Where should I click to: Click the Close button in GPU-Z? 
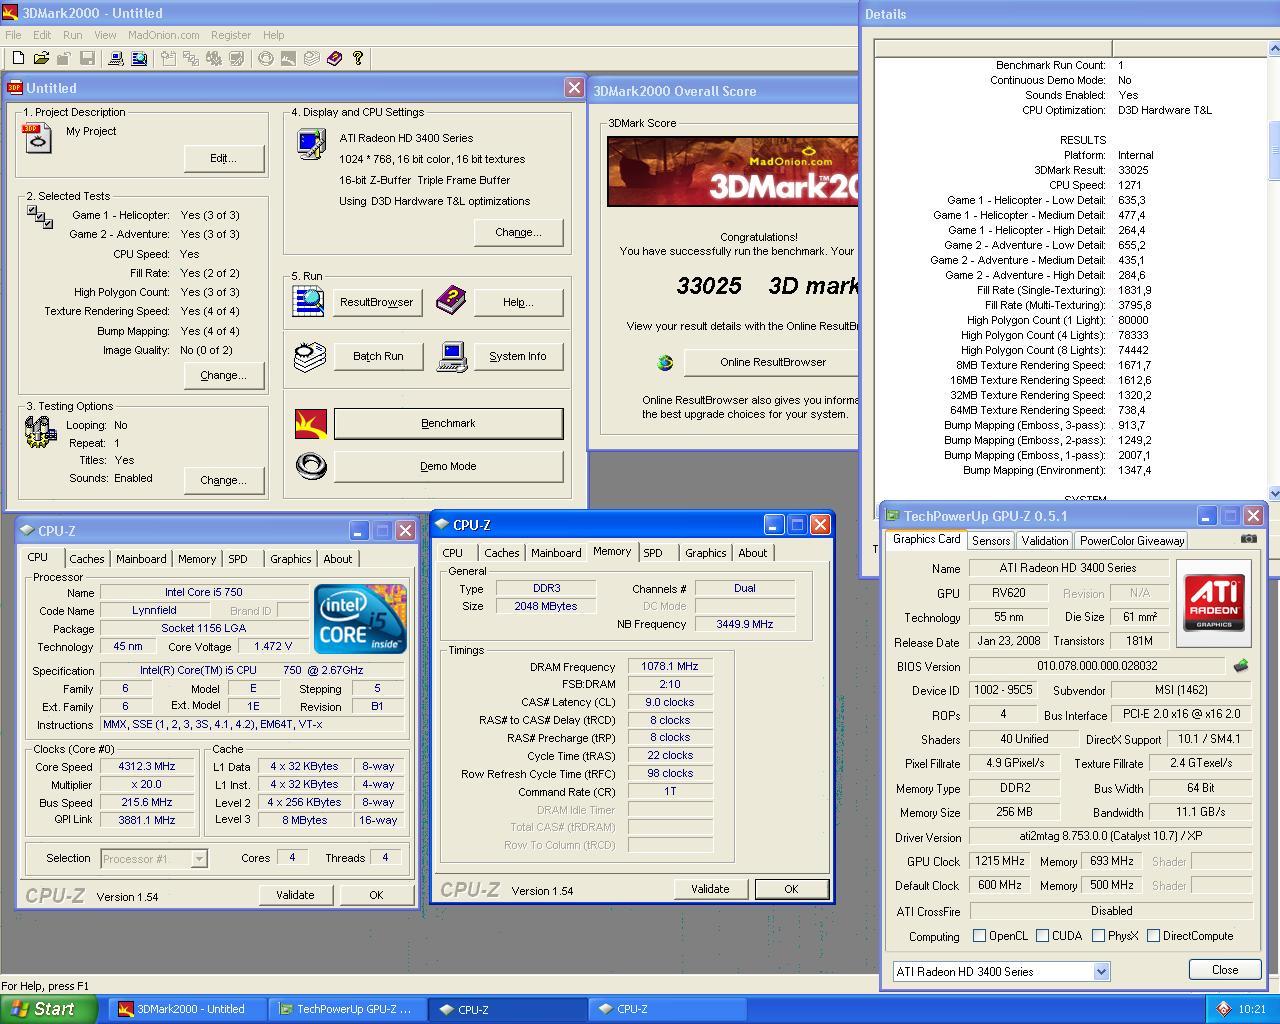[1225, 970]
